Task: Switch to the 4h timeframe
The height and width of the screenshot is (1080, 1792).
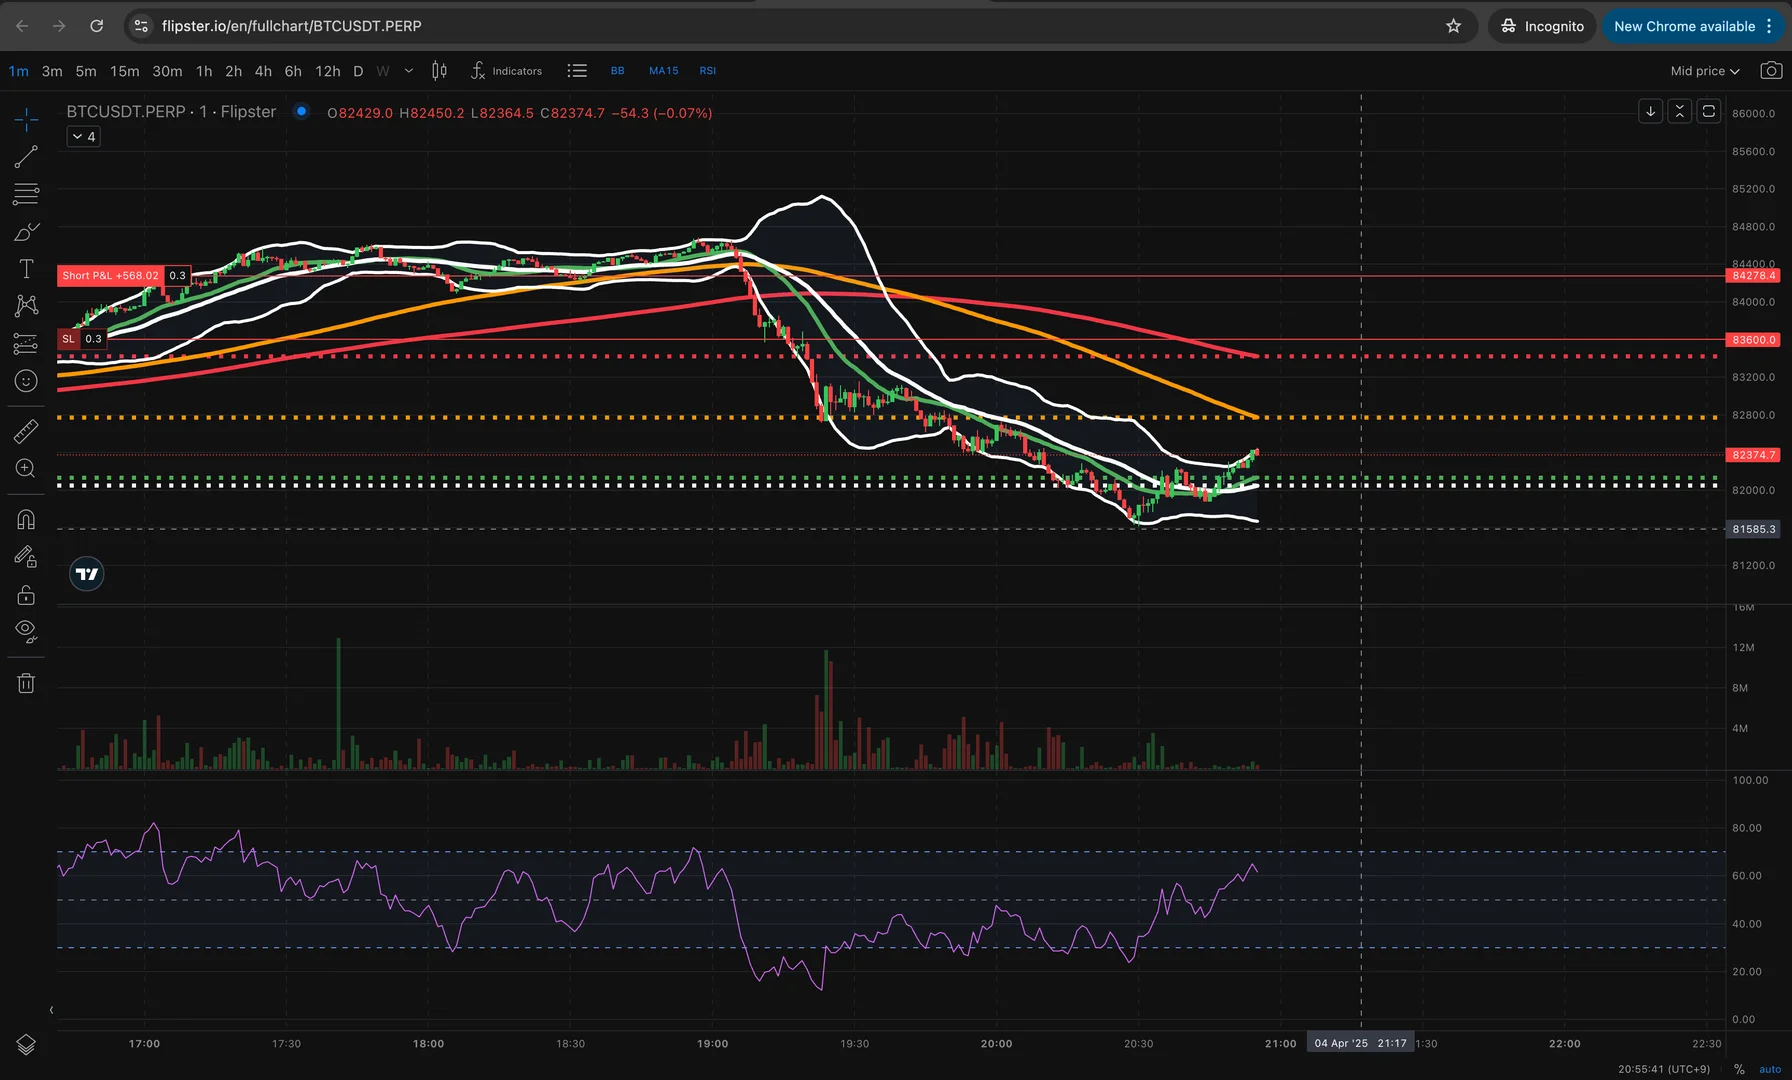Action: [x=263, y=71]
